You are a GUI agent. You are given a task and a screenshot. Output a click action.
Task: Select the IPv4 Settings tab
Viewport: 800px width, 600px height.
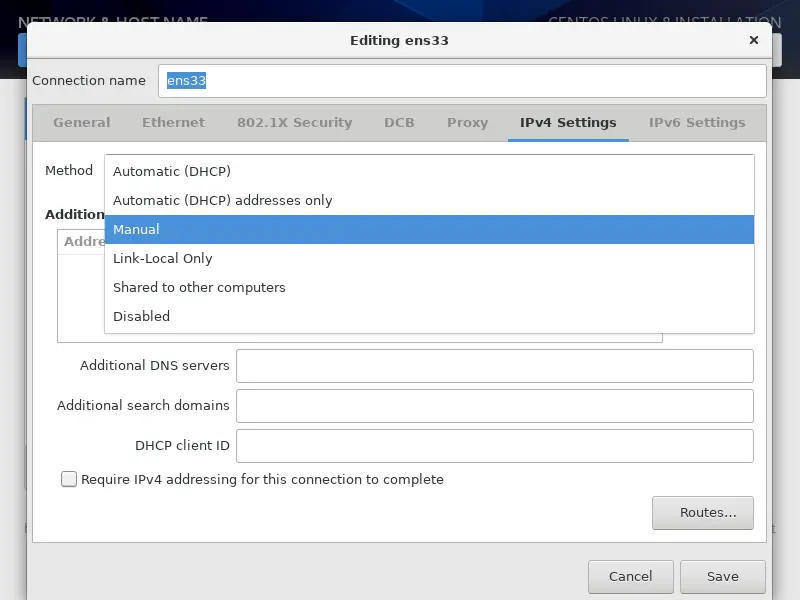coord(568,122)
